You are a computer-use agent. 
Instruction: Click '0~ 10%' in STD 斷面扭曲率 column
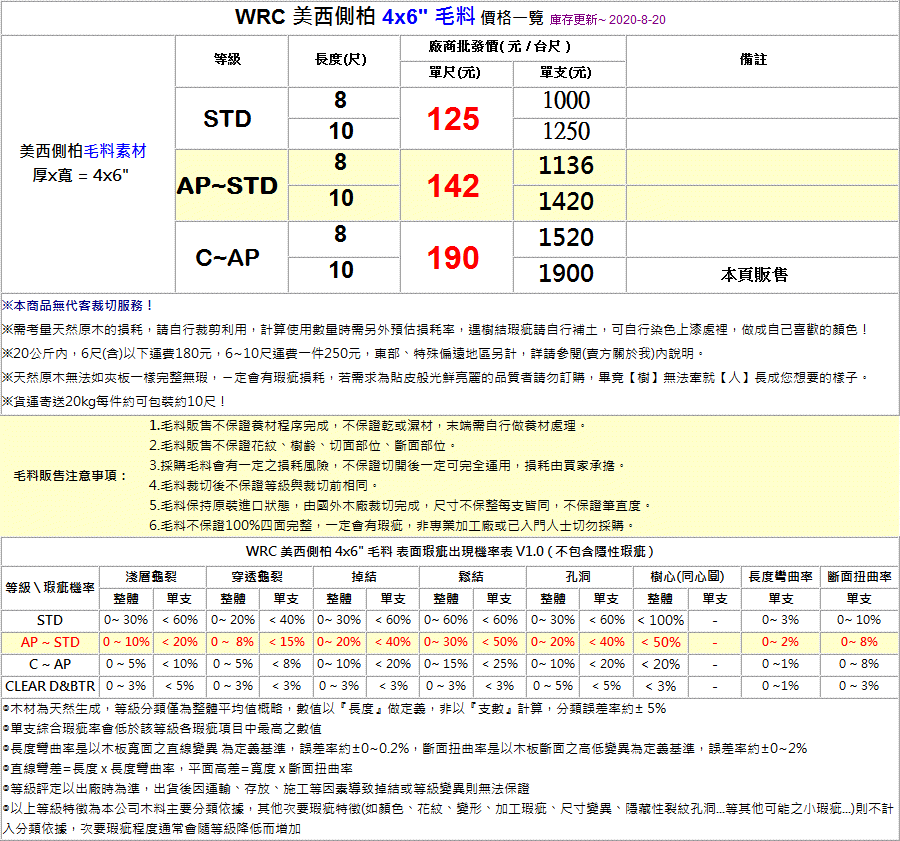[859, 621]
